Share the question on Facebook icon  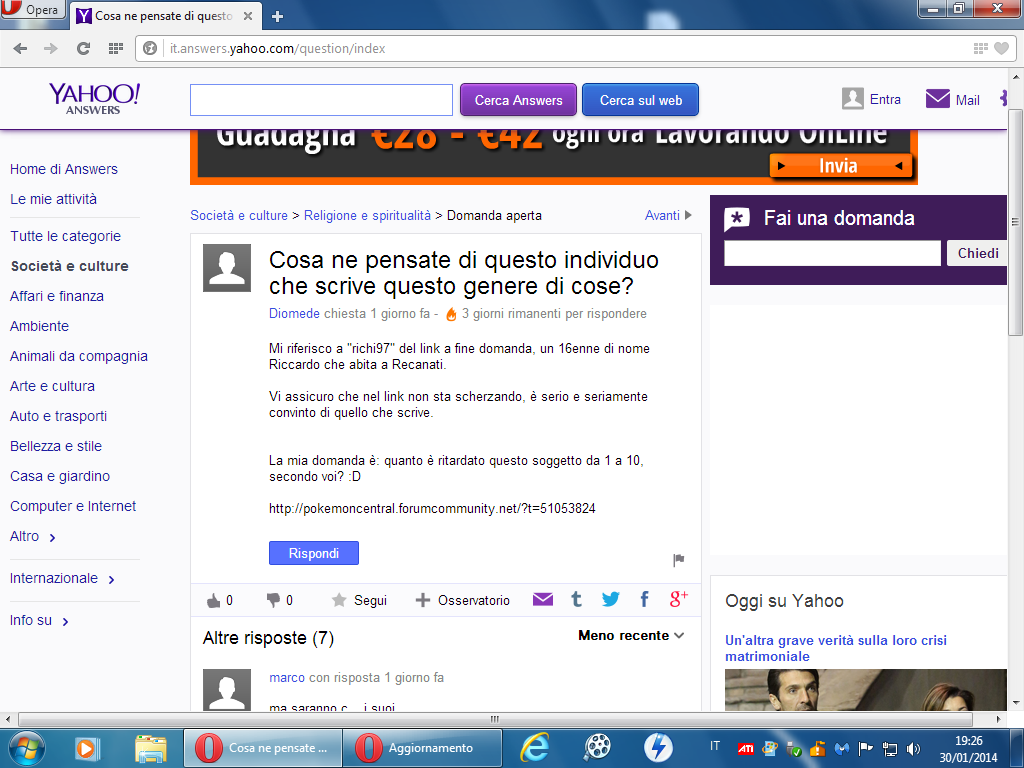(644, 600)
